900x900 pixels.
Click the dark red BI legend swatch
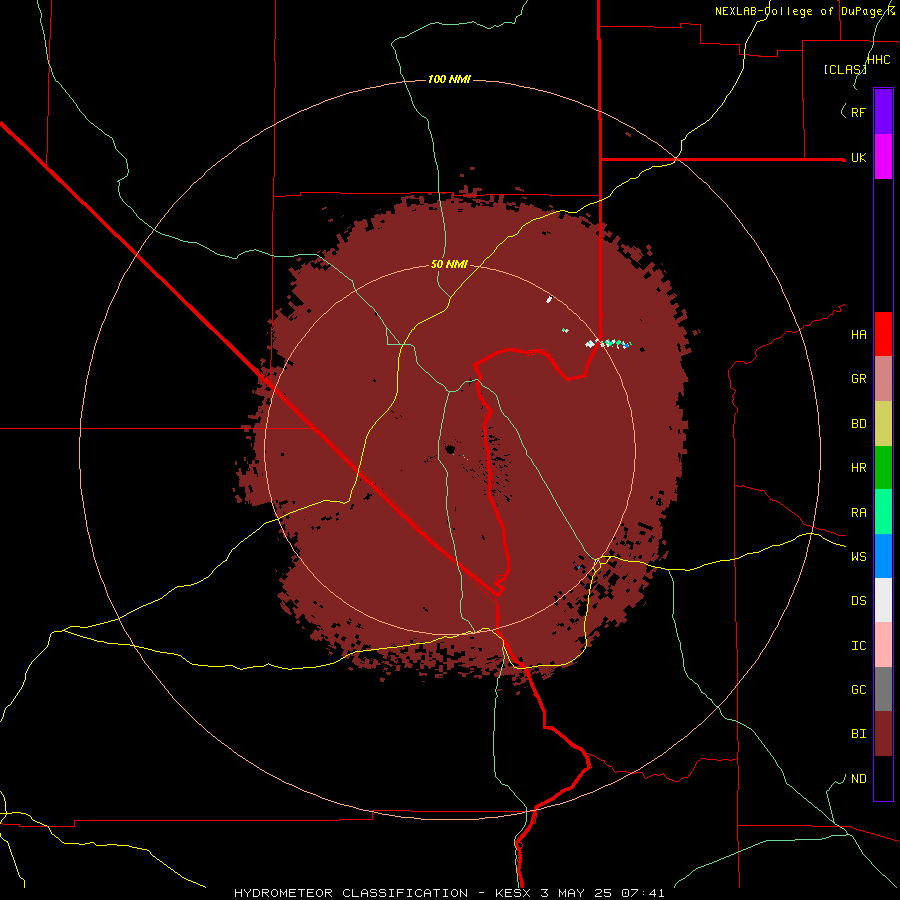coord(883,734)
